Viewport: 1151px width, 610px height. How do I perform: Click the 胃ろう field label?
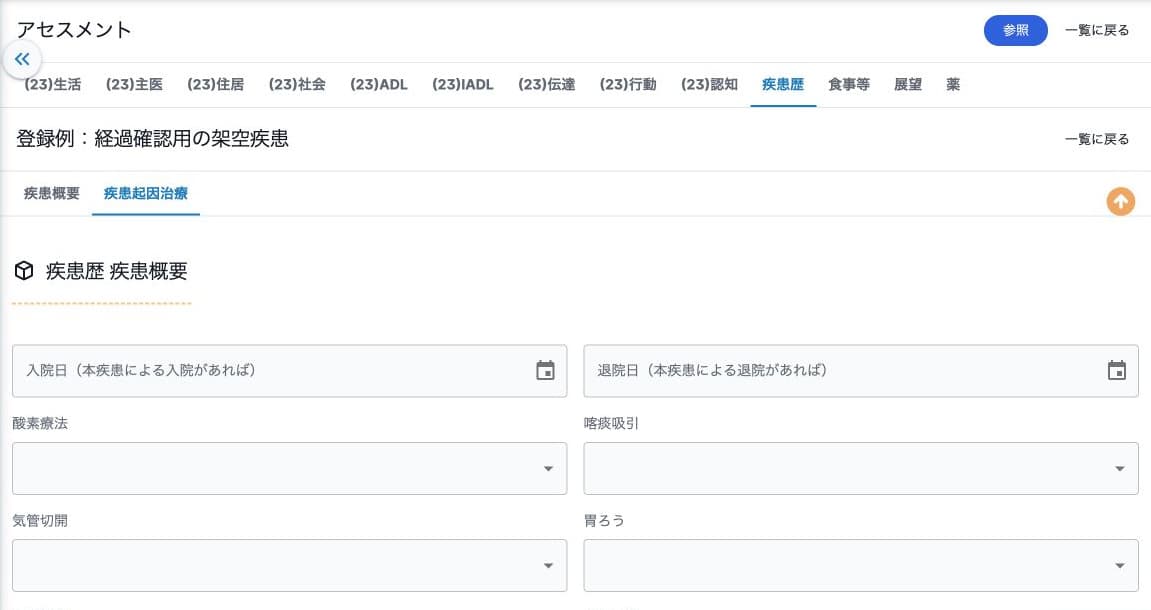click(x=604, y=520)
